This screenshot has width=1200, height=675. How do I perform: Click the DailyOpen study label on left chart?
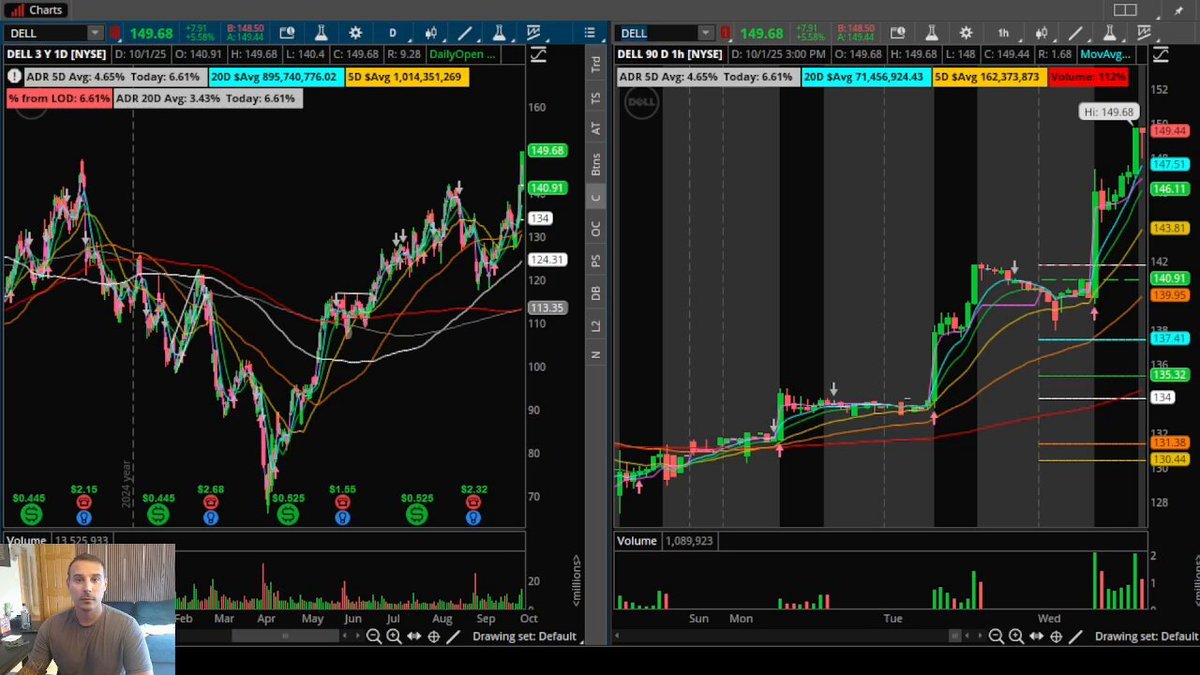(461, 54)
